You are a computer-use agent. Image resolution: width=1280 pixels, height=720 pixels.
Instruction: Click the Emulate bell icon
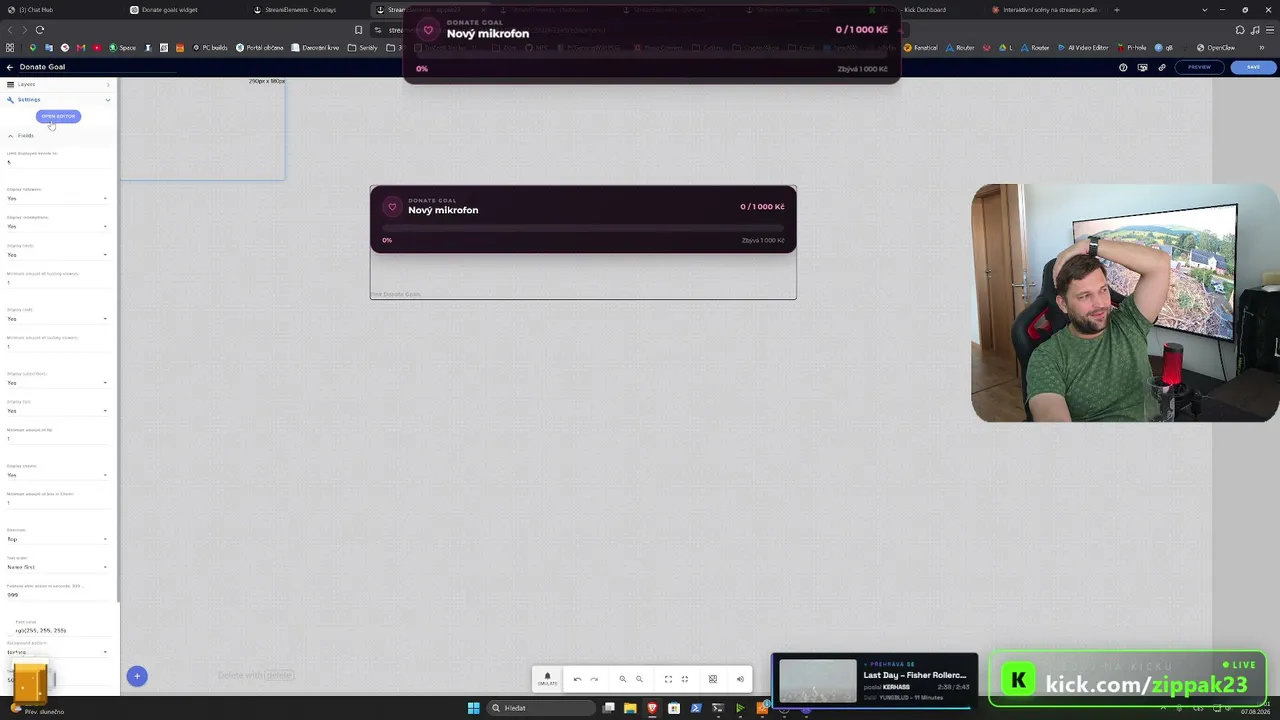pos(547,678)
